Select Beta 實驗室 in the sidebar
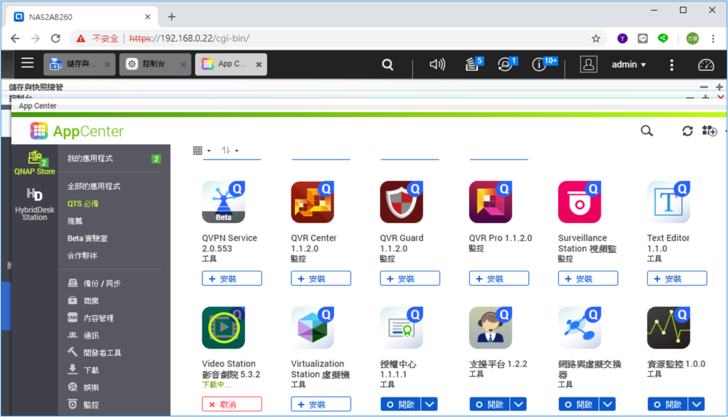Viewport: 728px width, 417px height. (87, 238)
